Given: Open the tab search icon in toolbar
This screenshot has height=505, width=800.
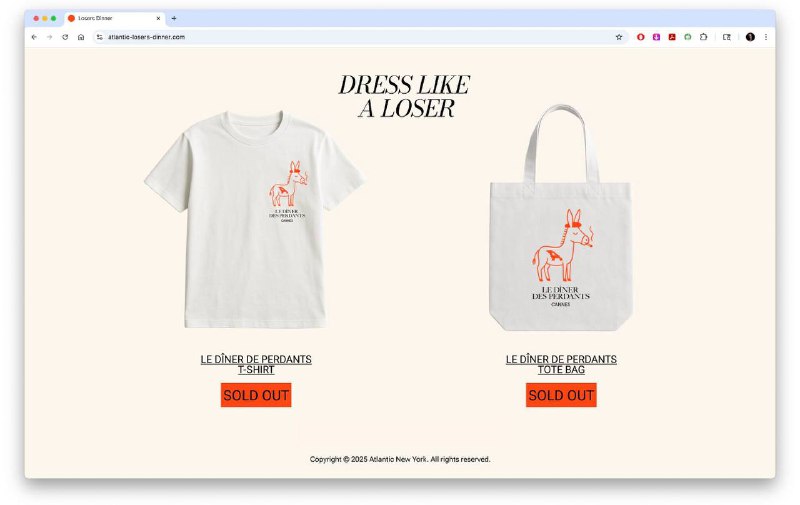Looking at the screenshot, I should coord(727,37).
